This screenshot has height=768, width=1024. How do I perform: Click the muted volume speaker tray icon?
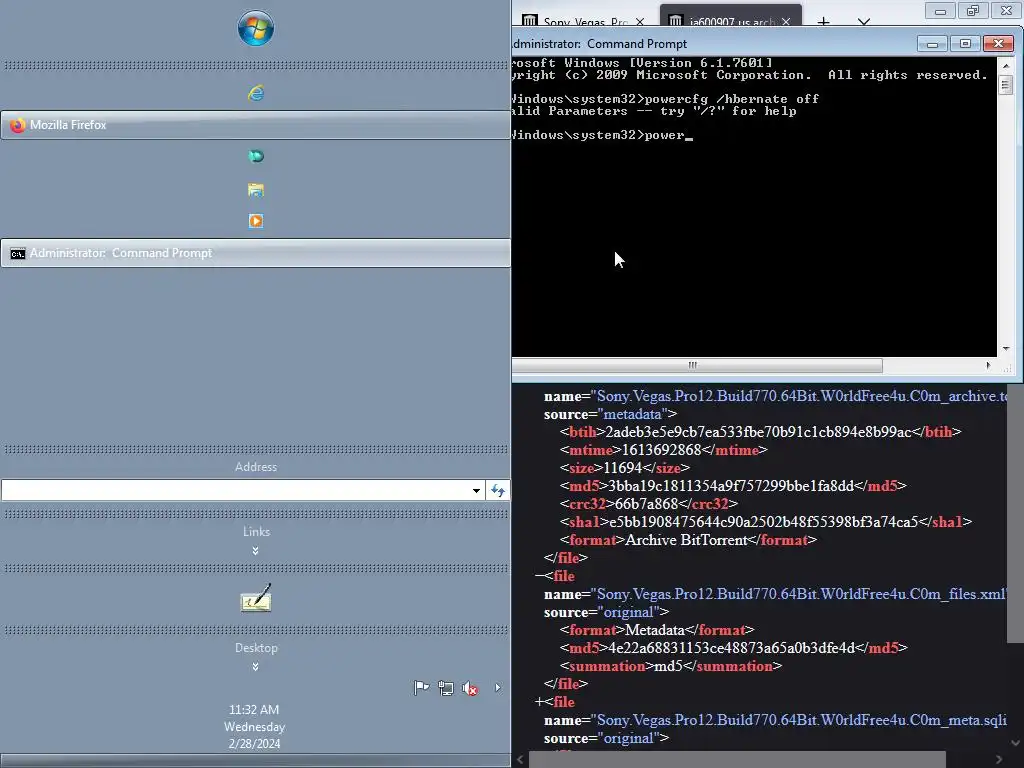click(x=470, y=688)
